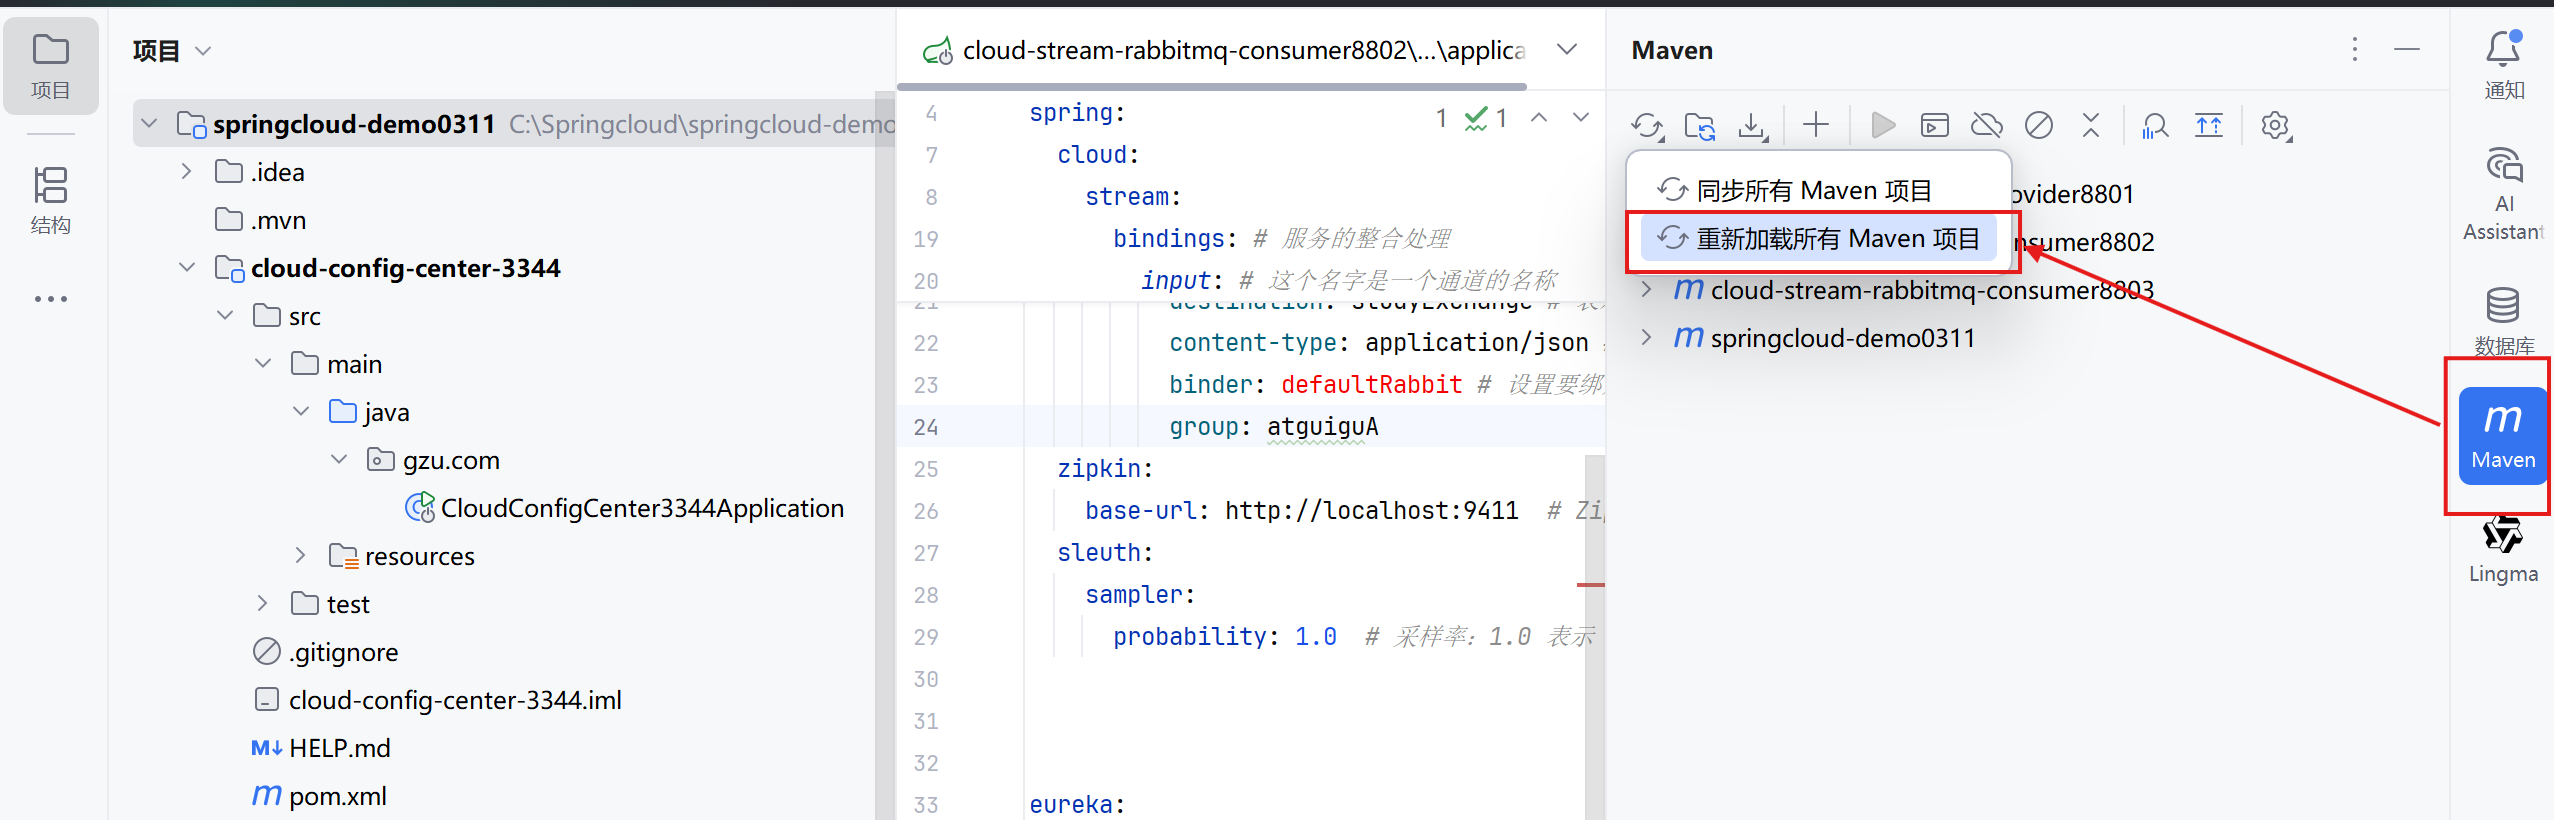
Task: Go to previous highlighted problem arrow
Action: pos(1539,118)
